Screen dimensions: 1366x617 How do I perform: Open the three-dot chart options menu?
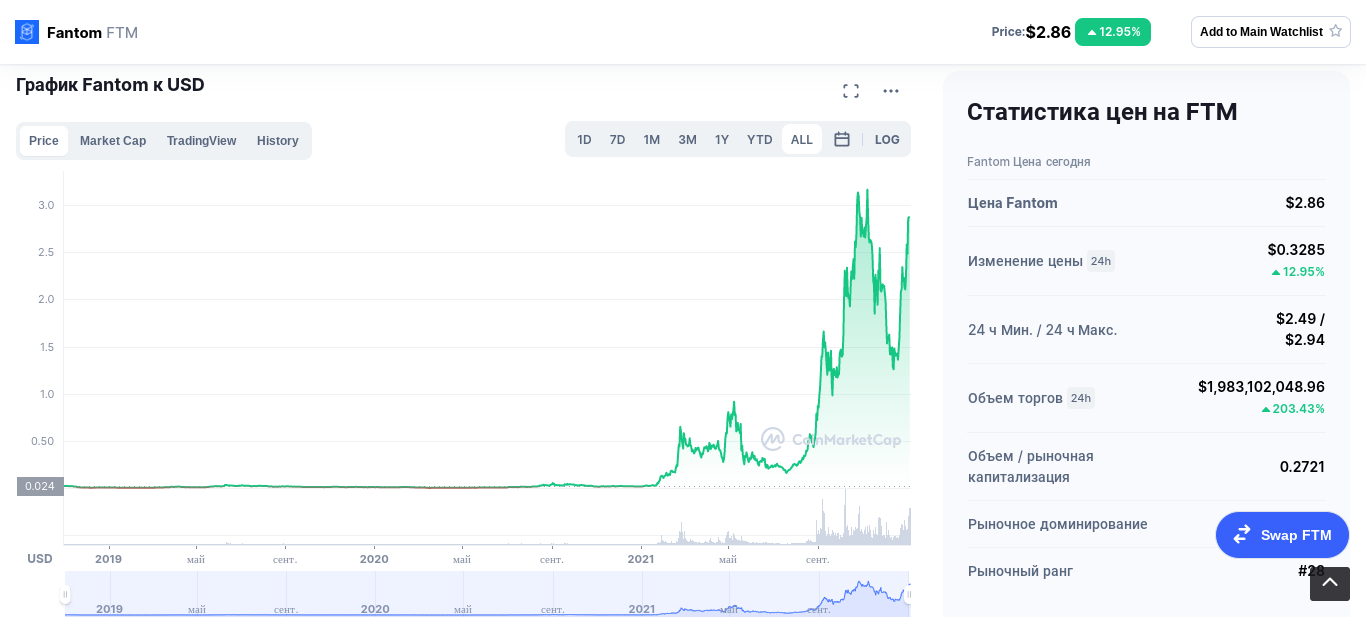[891, 91]
